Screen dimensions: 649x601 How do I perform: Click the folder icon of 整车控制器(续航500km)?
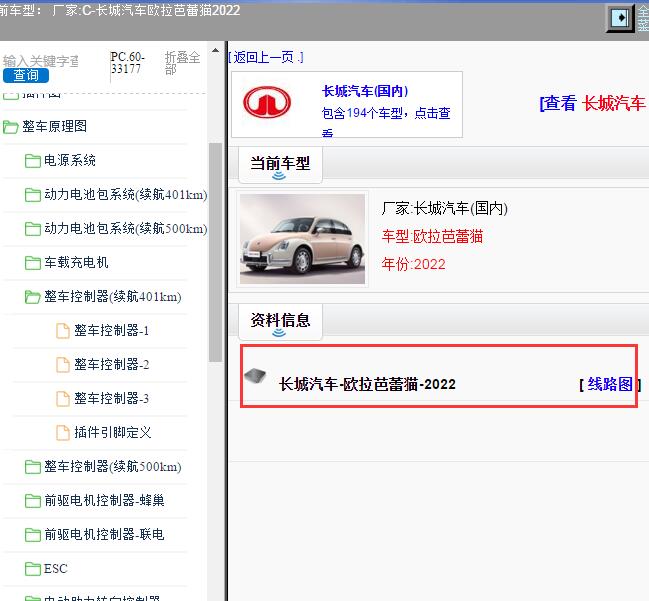point(33,467)
